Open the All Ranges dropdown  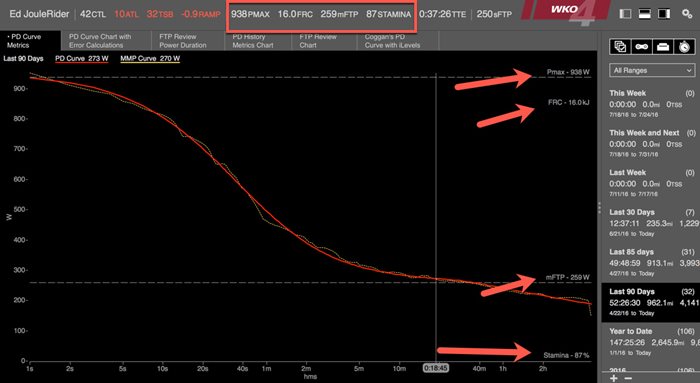(x=652, y=71)
